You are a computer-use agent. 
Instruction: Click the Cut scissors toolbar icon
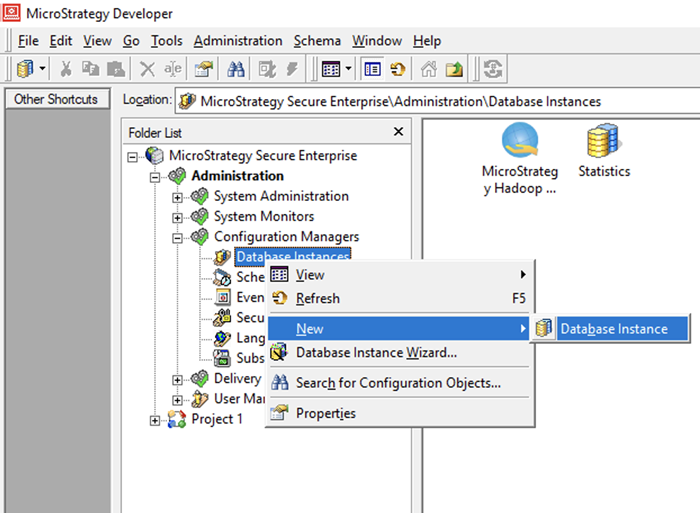(x=66, y=69)
